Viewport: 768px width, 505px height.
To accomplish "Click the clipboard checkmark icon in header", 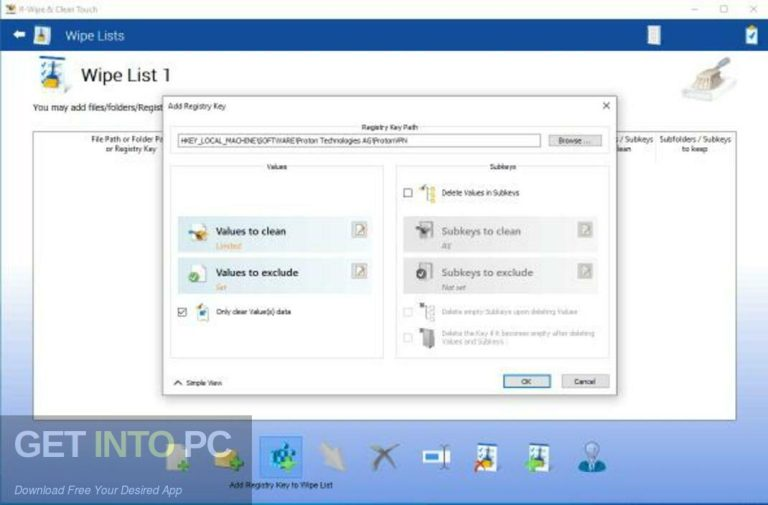I will [x=751, y=35].
